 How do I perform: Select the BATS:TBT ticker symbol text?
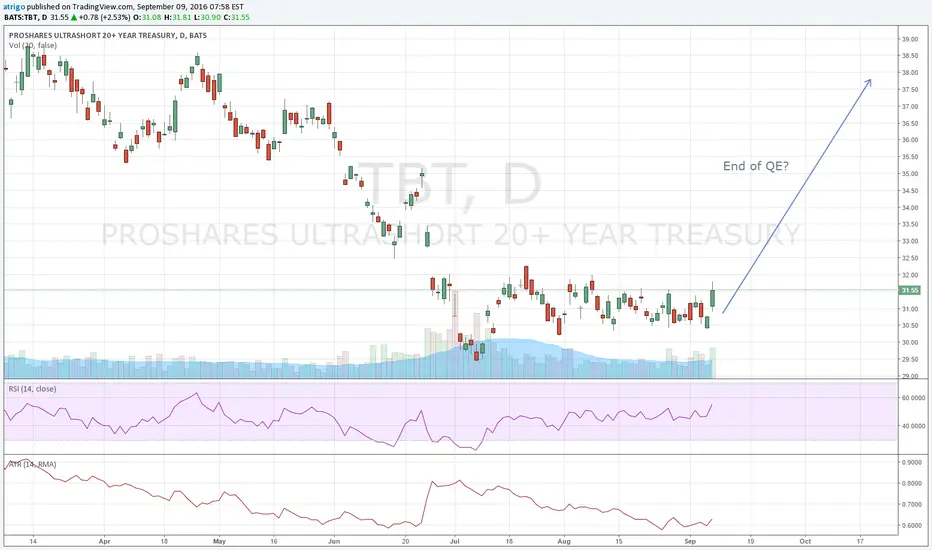click(21, 17)
